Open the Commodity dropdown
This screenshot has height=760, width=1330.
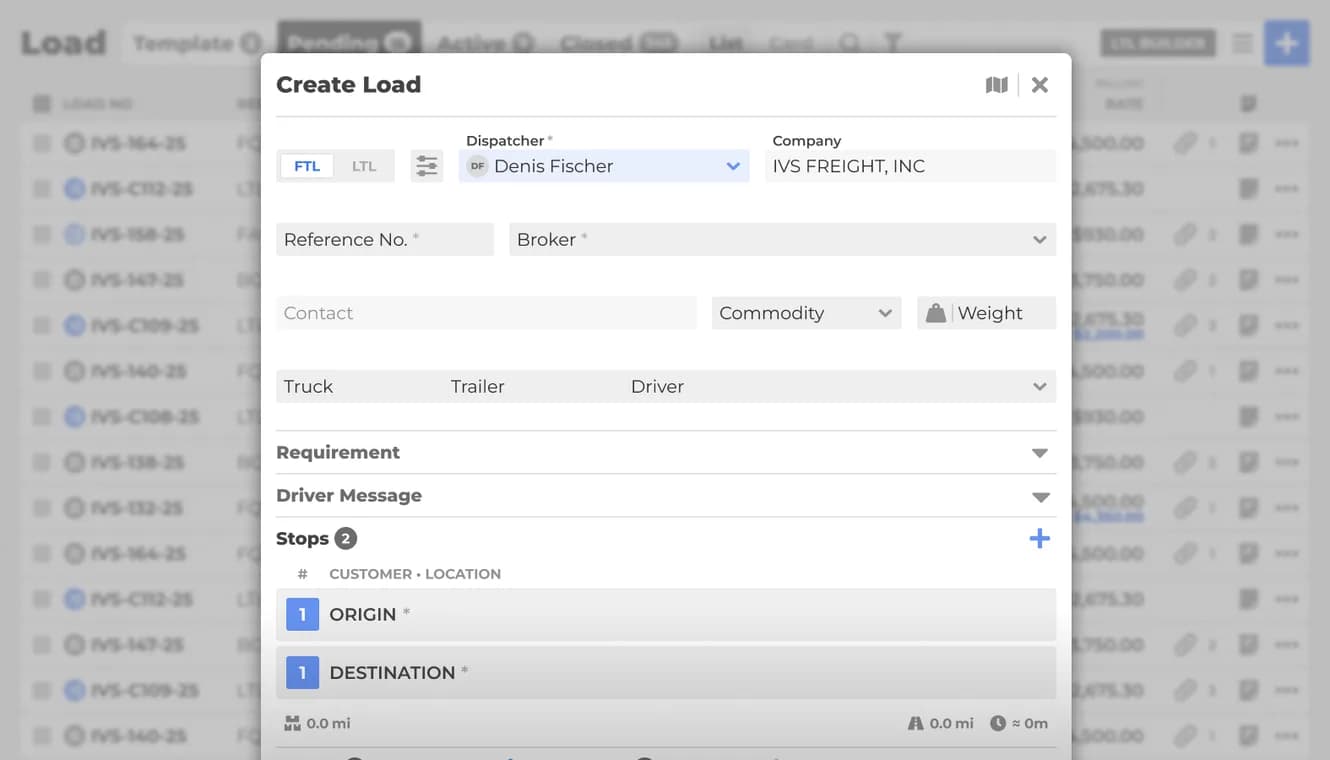tap(806, 313)
